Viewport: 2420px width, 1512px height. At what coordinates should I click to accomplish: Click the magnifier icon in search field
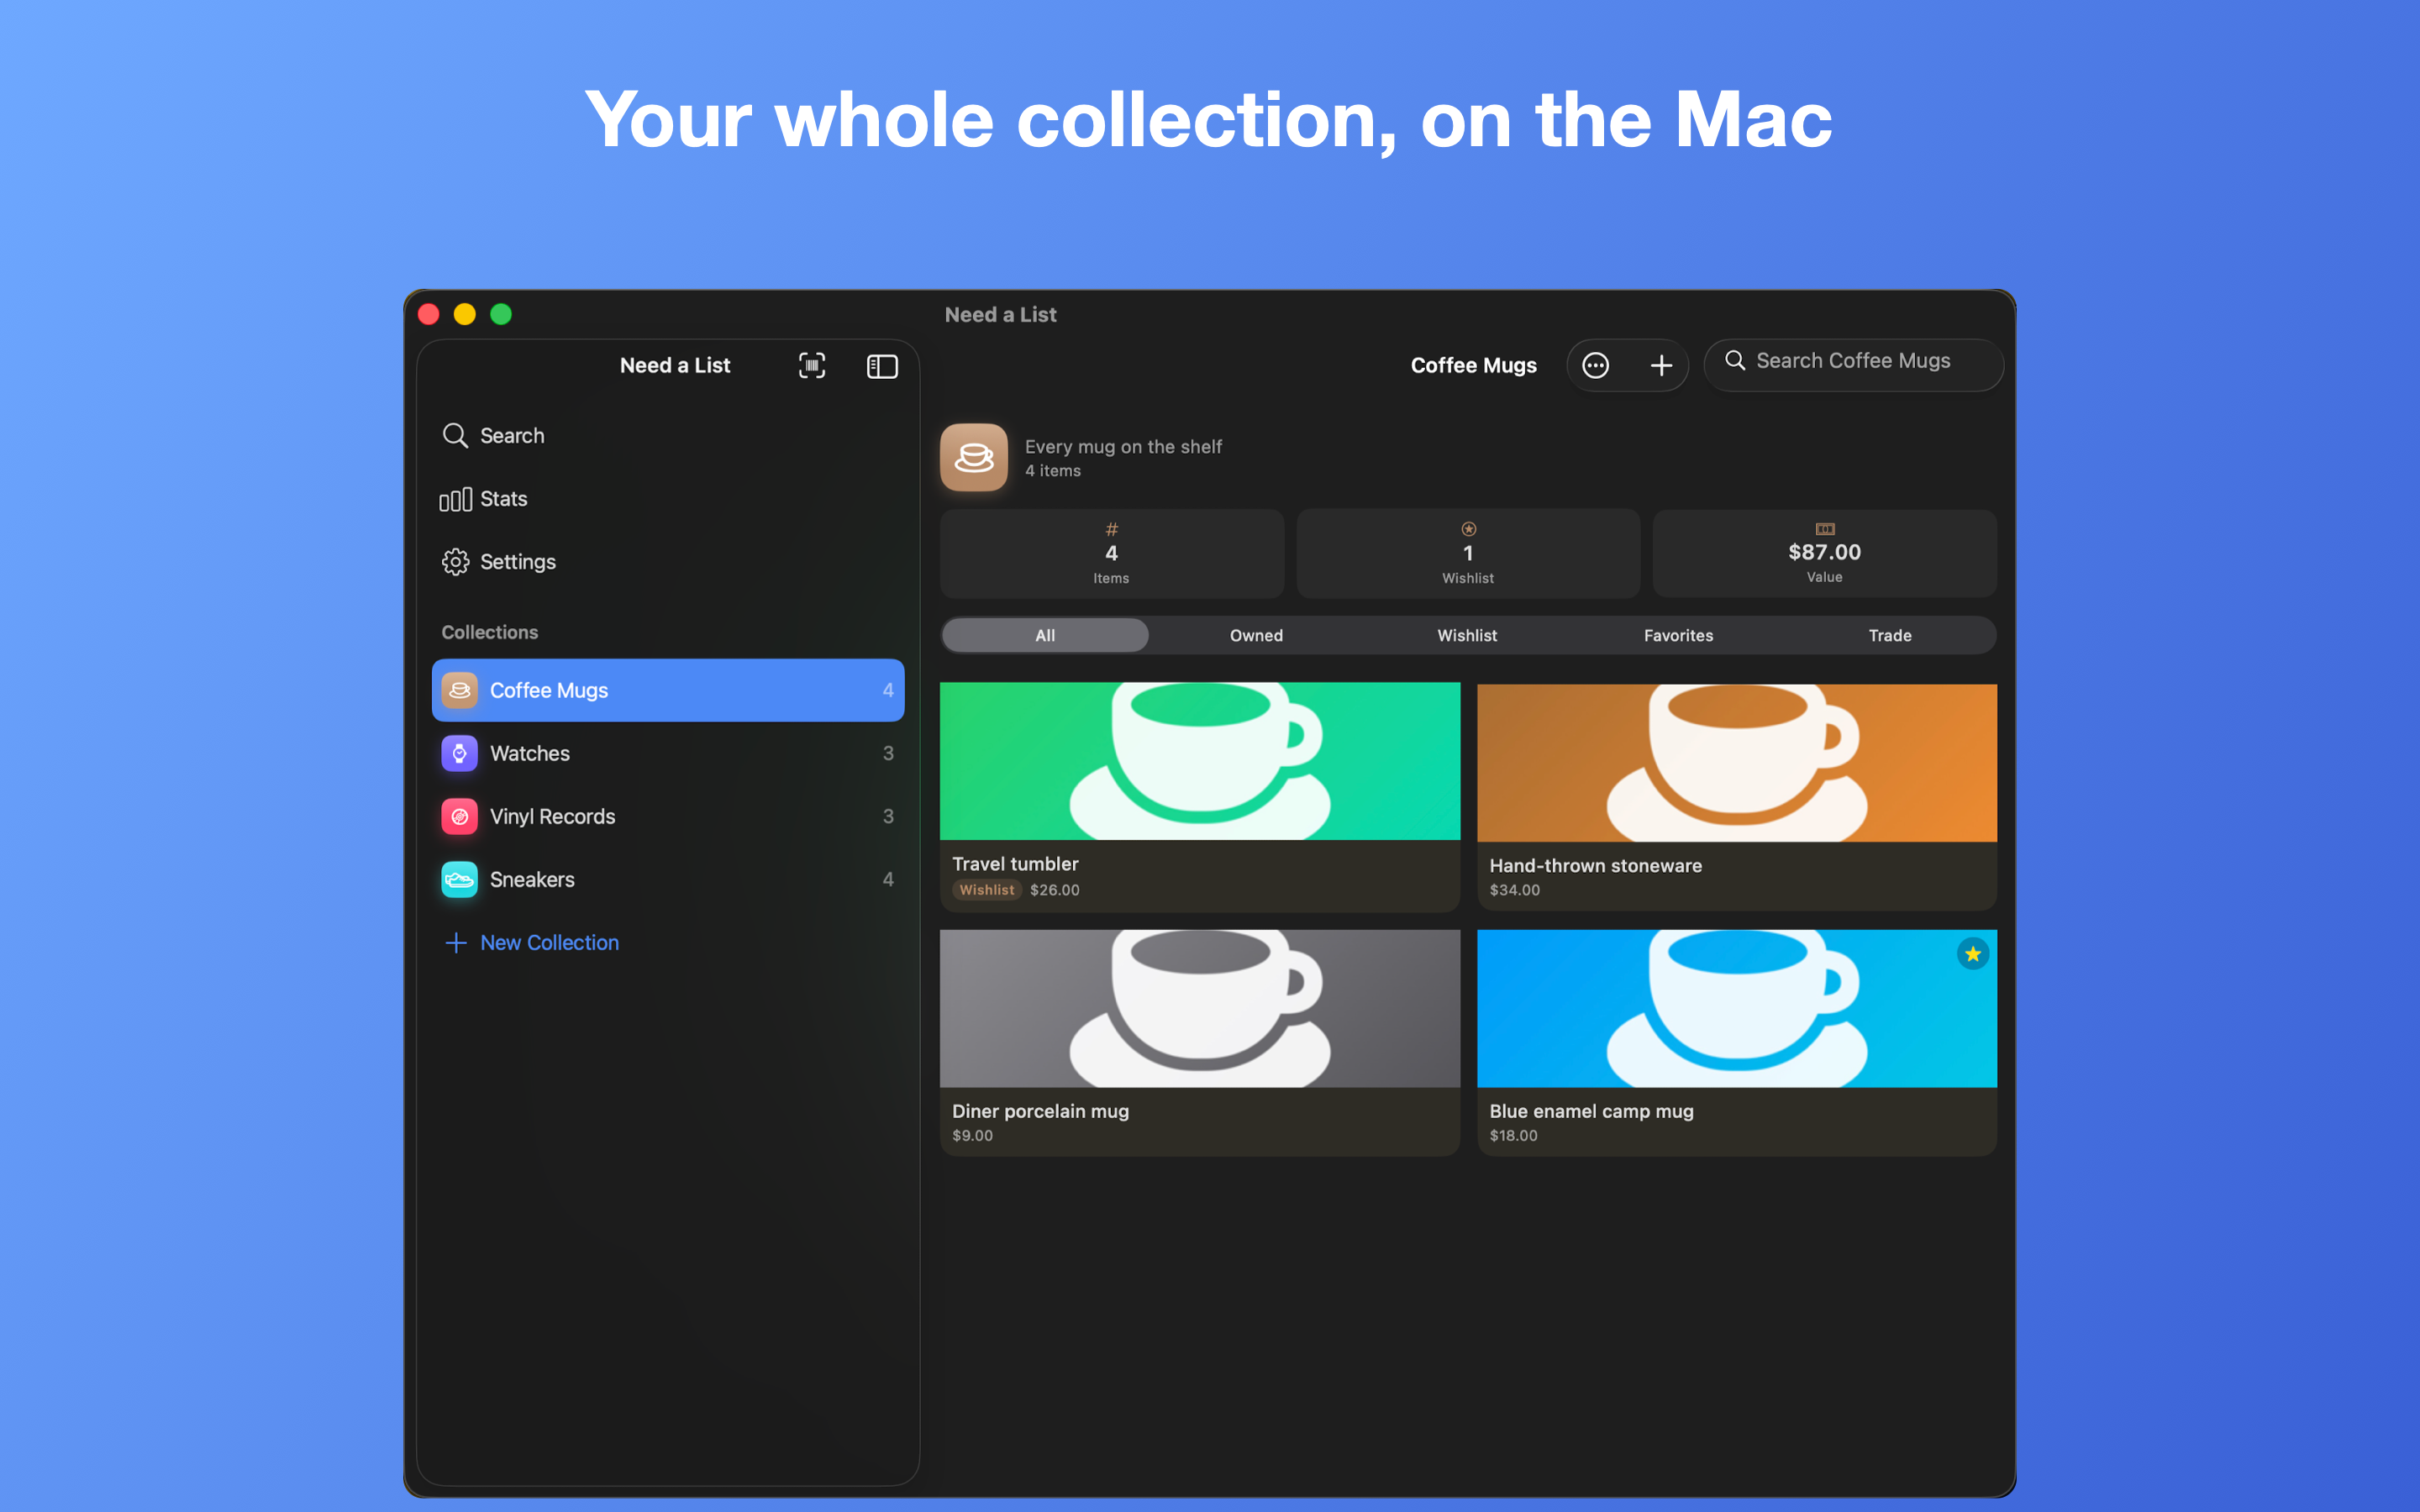[1735, 360]
